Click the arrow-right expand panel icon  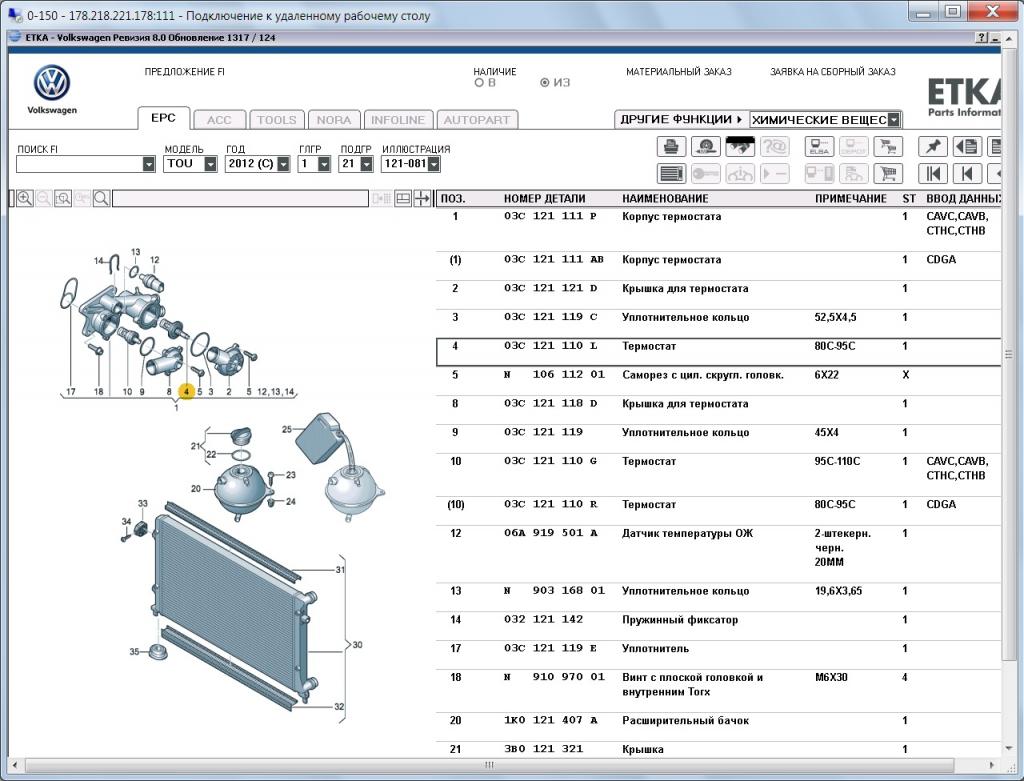click(x=422, y=199)
